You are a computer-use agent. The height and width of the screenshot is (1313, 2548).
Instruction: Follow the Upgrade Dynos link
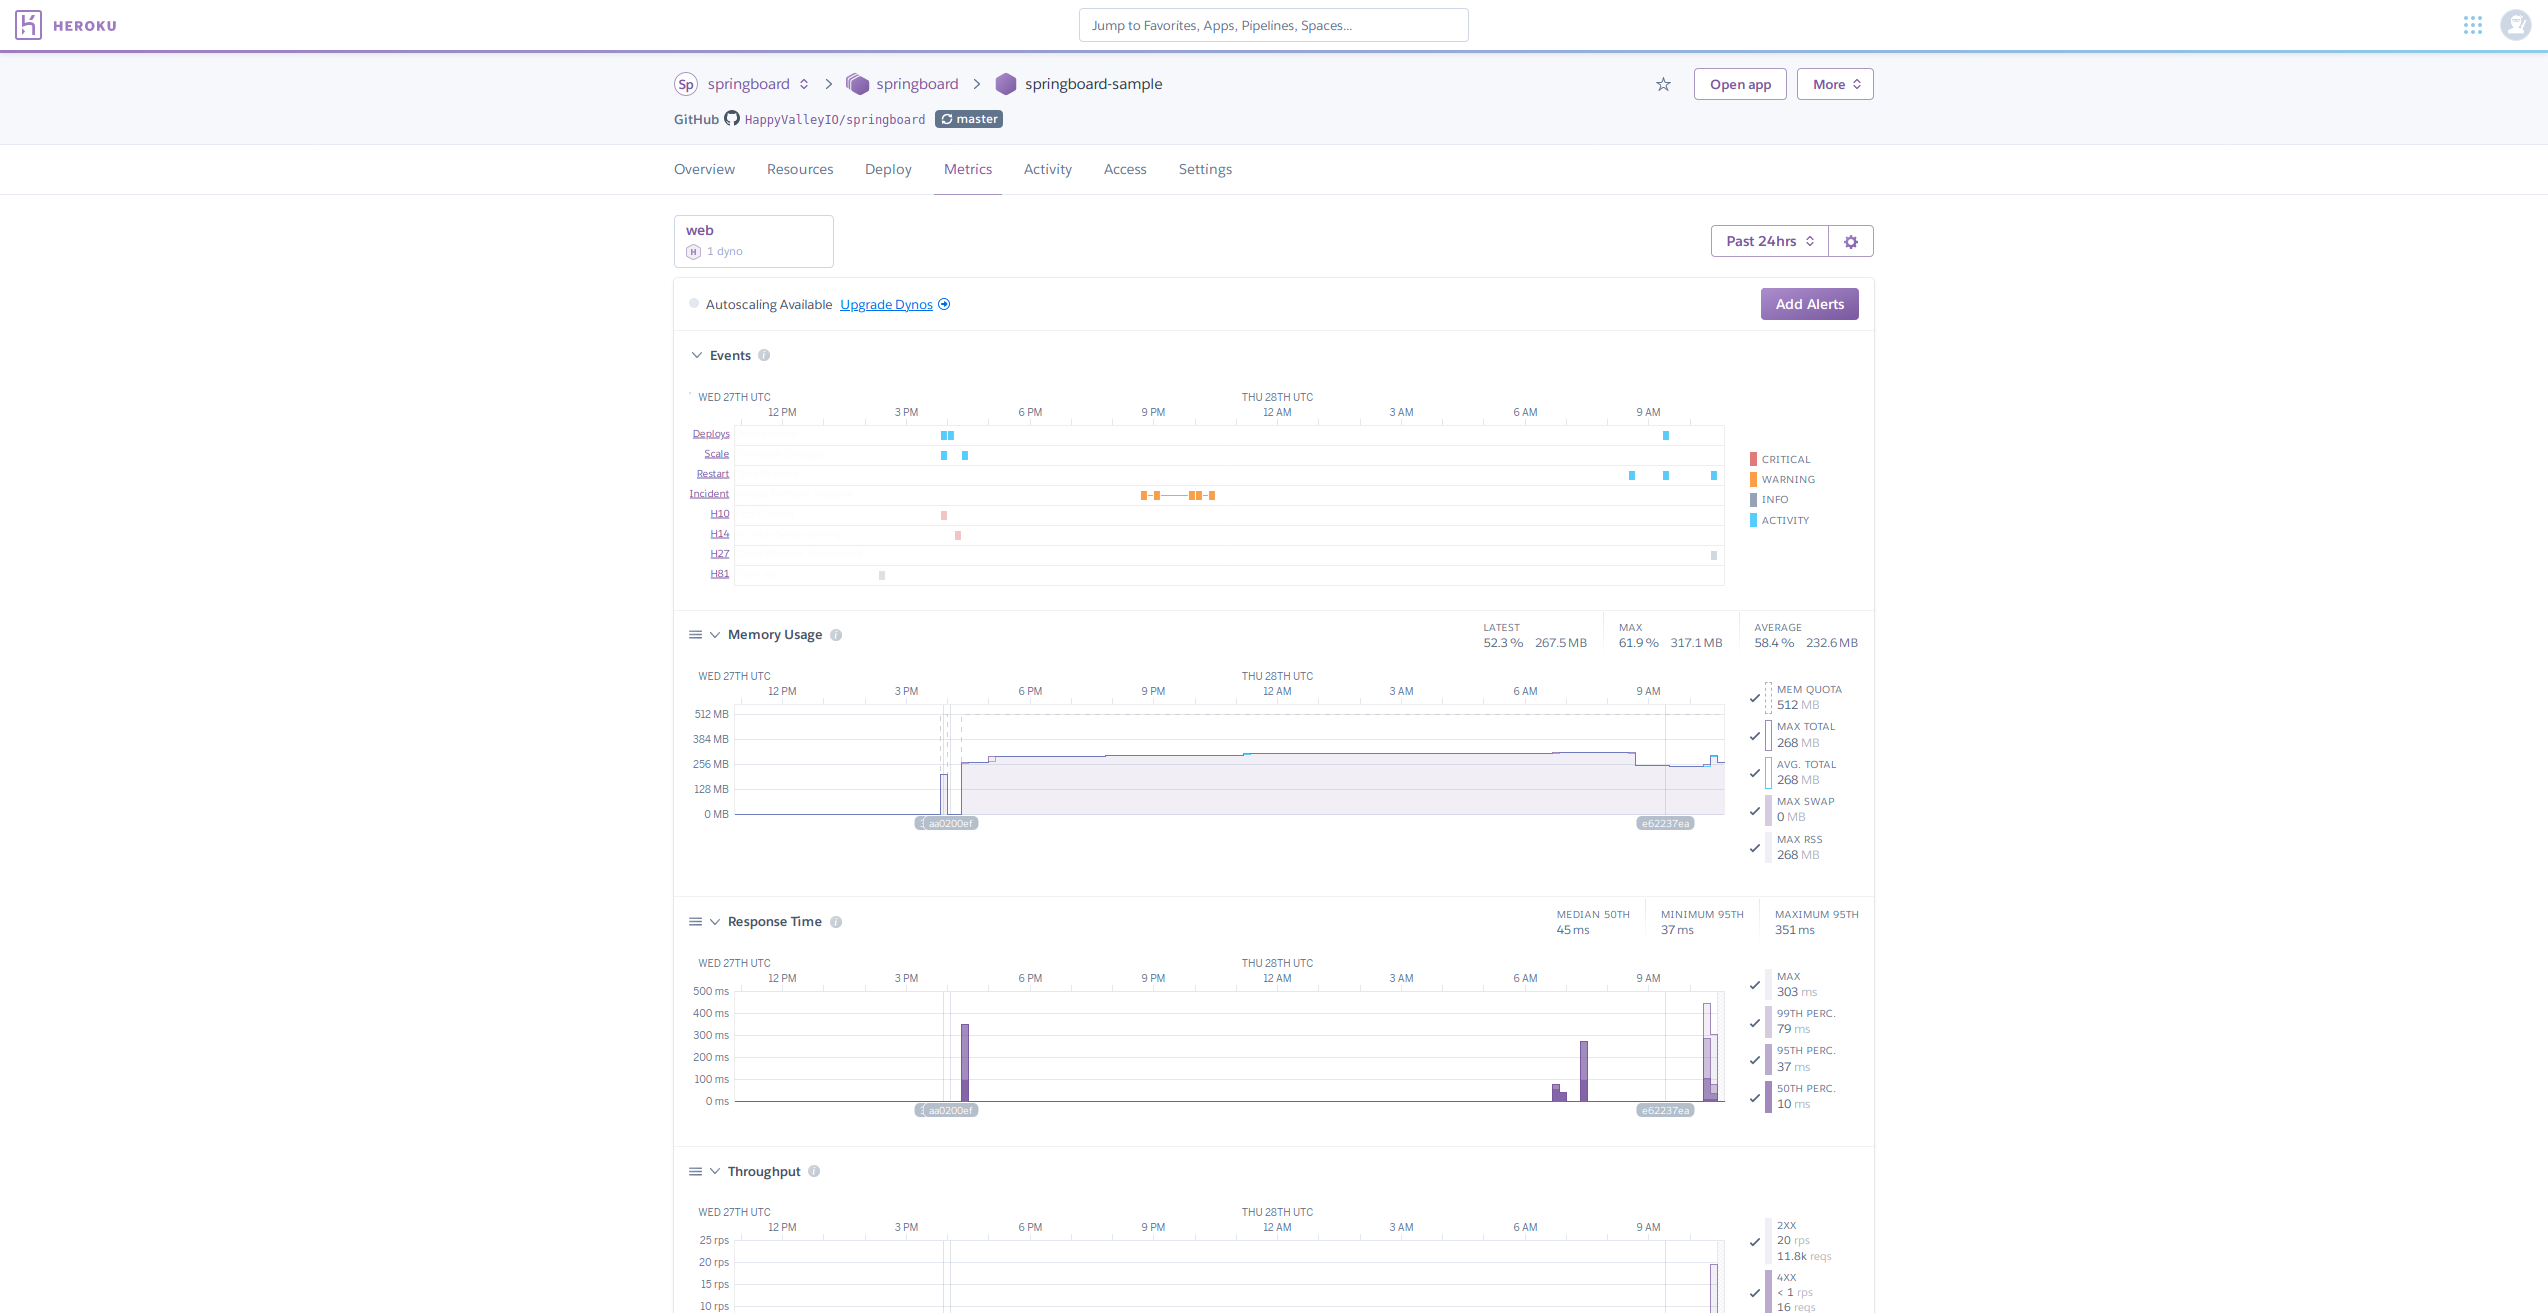point(886,304)
